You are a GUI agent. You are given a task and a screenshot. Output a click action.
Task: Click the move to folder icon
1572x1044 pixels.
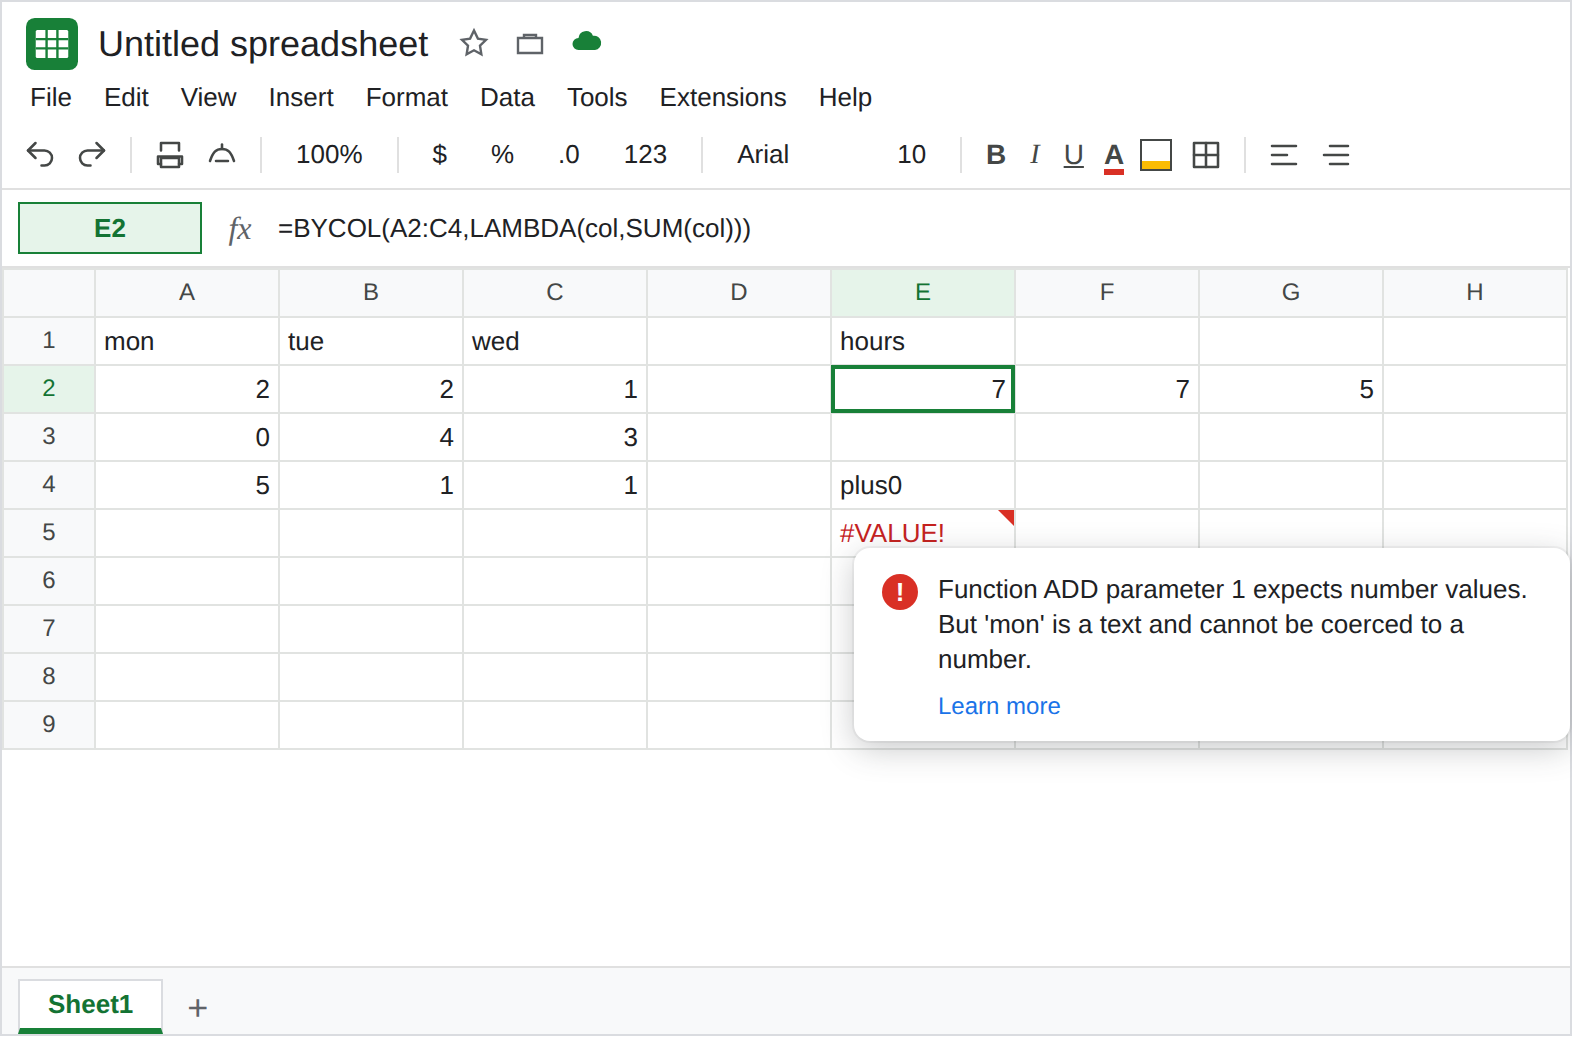[530, 43]
